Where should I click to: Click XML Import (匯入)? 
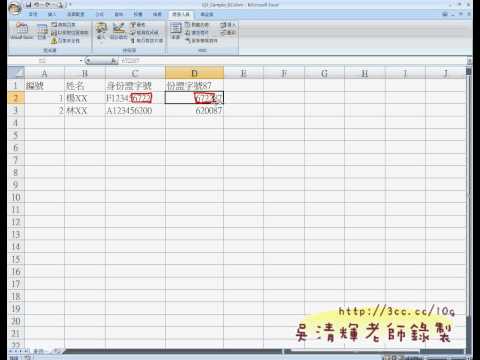[x=228, y=25]
